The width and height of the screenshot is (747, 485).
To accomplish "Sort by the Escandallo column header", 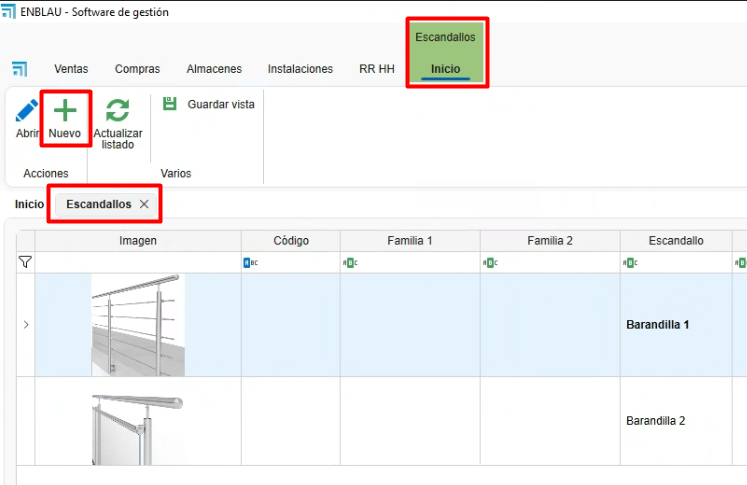I will click(x=676, y=241).
